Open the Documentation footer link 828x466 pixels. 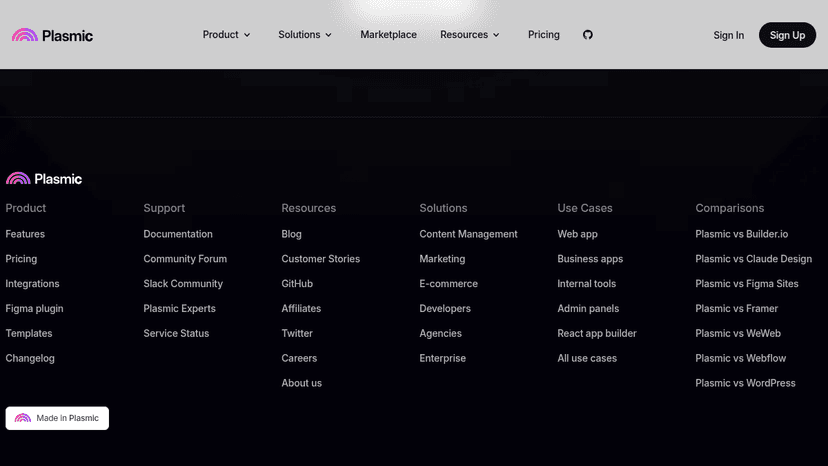[x=178, y=234]
